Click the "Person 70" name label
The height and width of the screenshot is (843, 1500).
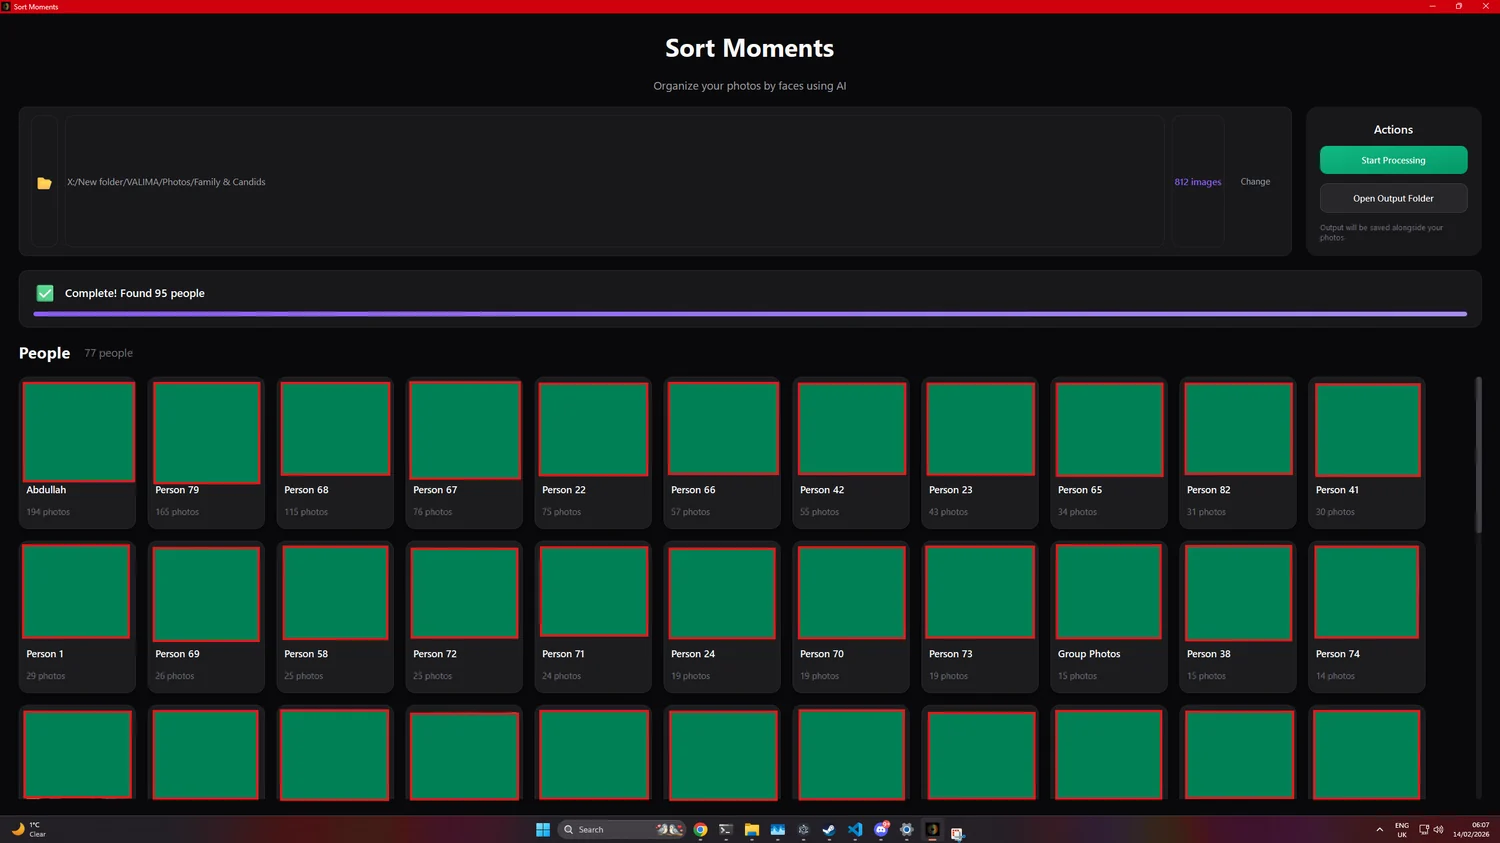(822, 654)
